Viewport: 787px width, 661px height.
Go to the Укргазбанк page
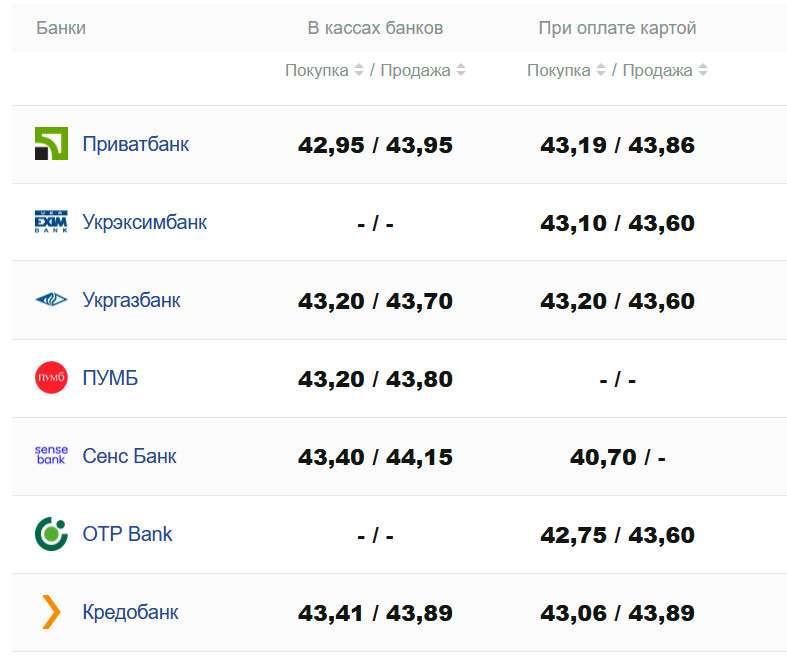coord(131,300)
